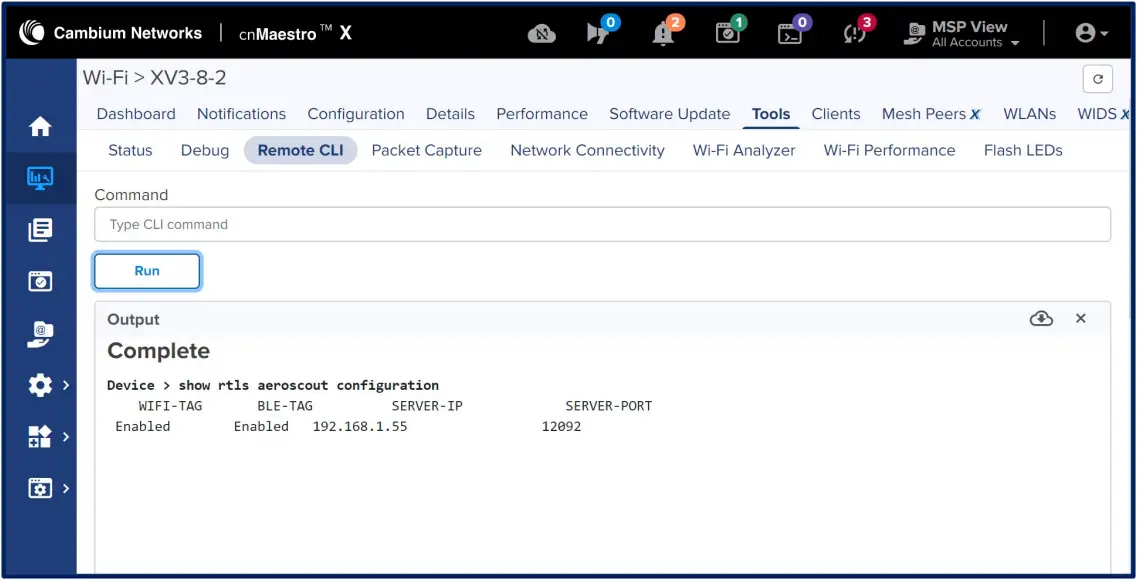Click the Run button
The image size is (1139, 581).
(x=147, y=271)
